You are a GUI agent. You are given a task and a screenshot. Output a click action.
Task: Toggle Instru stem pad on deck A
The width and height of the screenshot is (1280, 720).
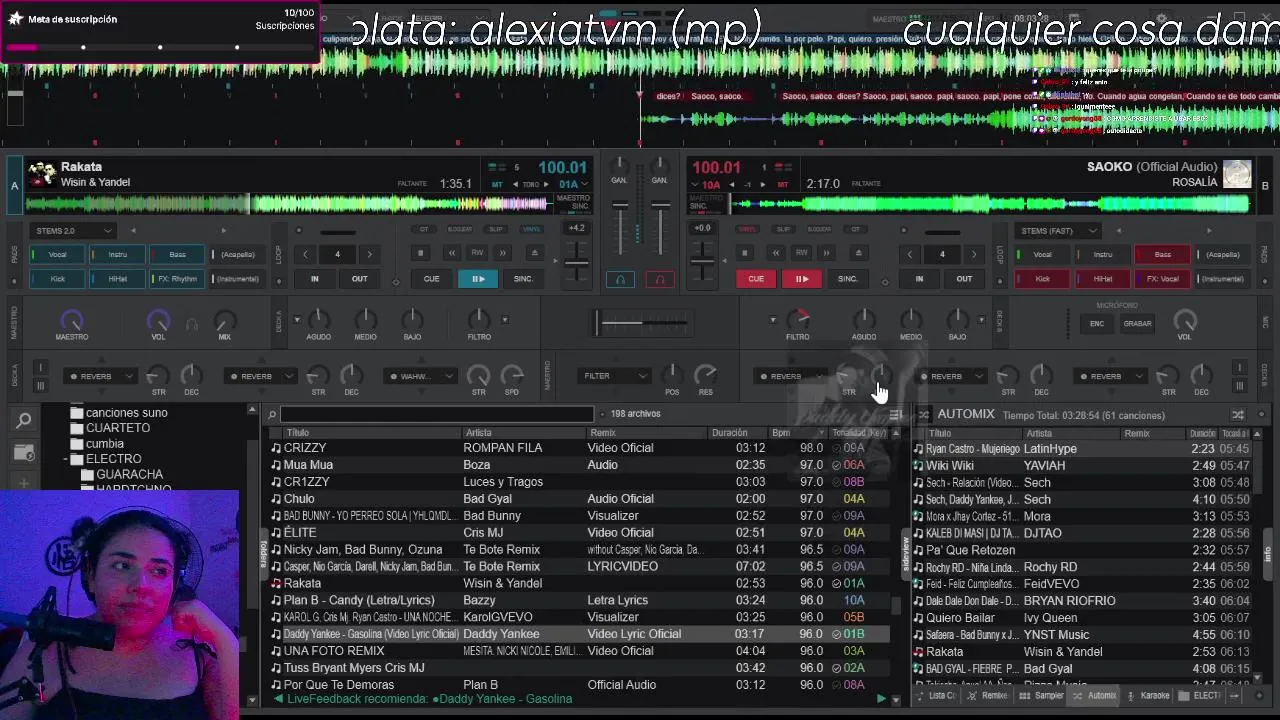tap(117, 254)
